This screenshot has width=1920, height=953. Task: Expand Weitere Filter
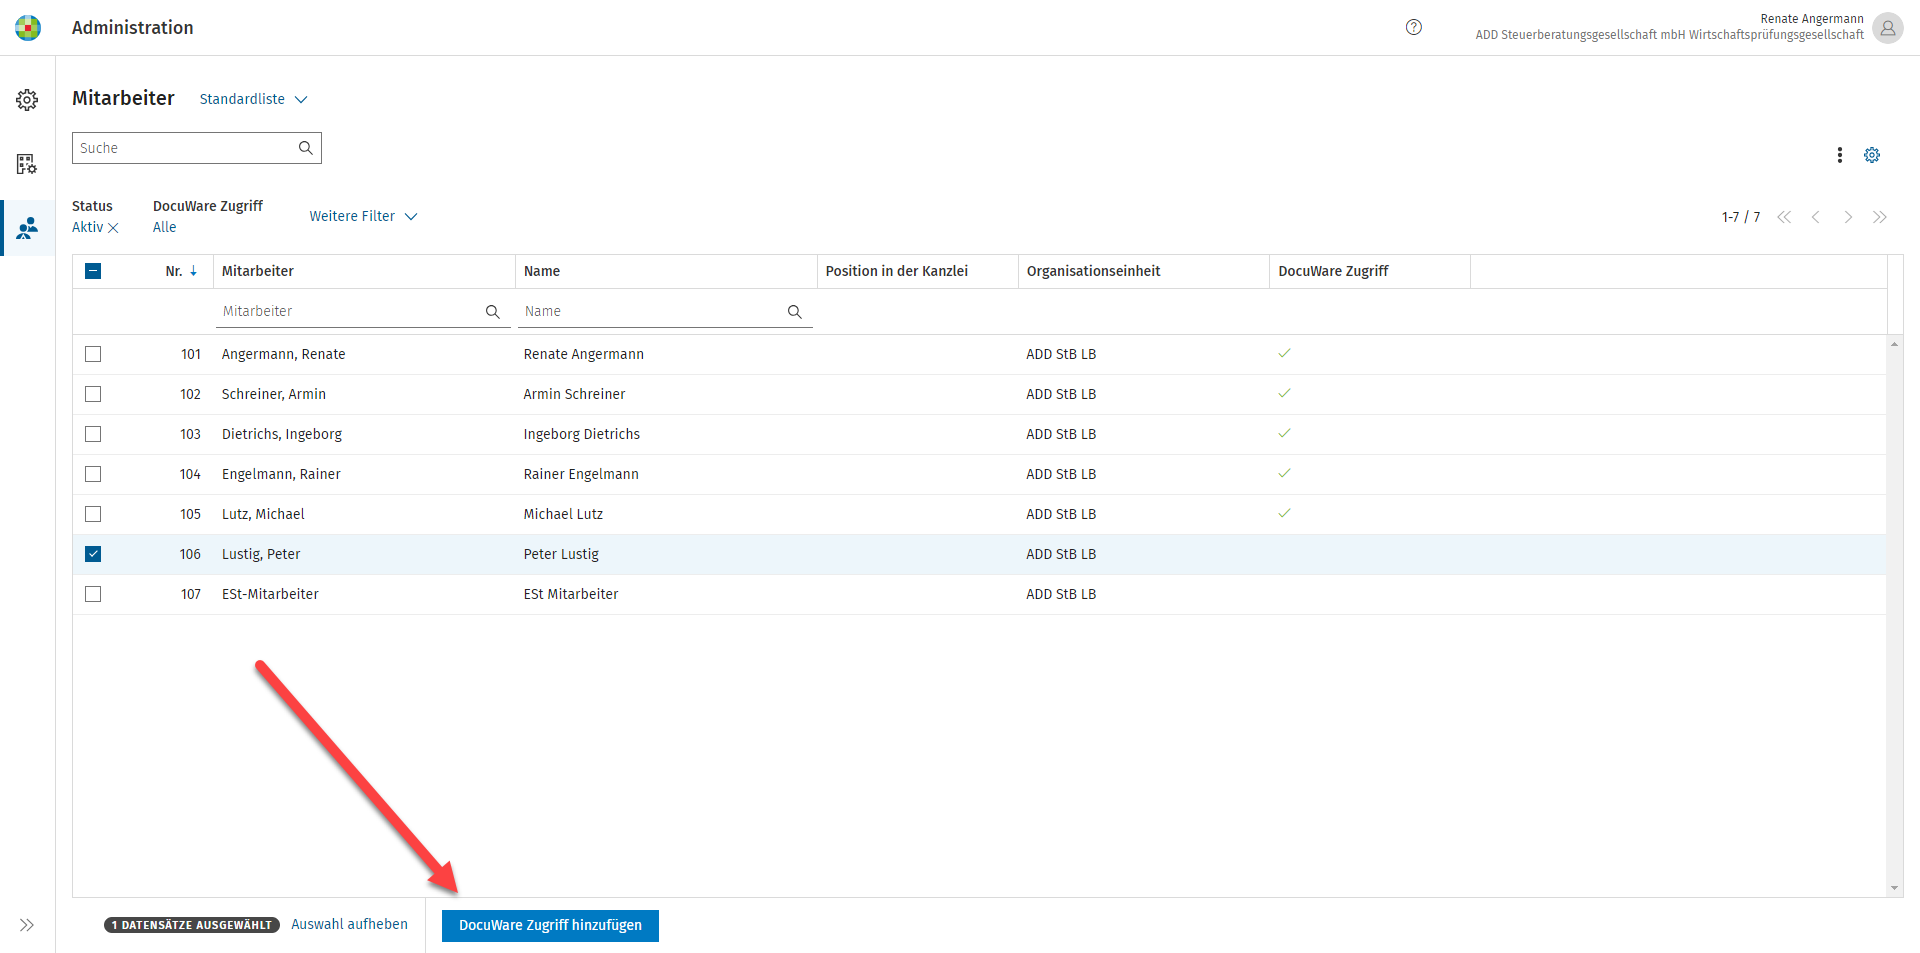click(363, 216)
